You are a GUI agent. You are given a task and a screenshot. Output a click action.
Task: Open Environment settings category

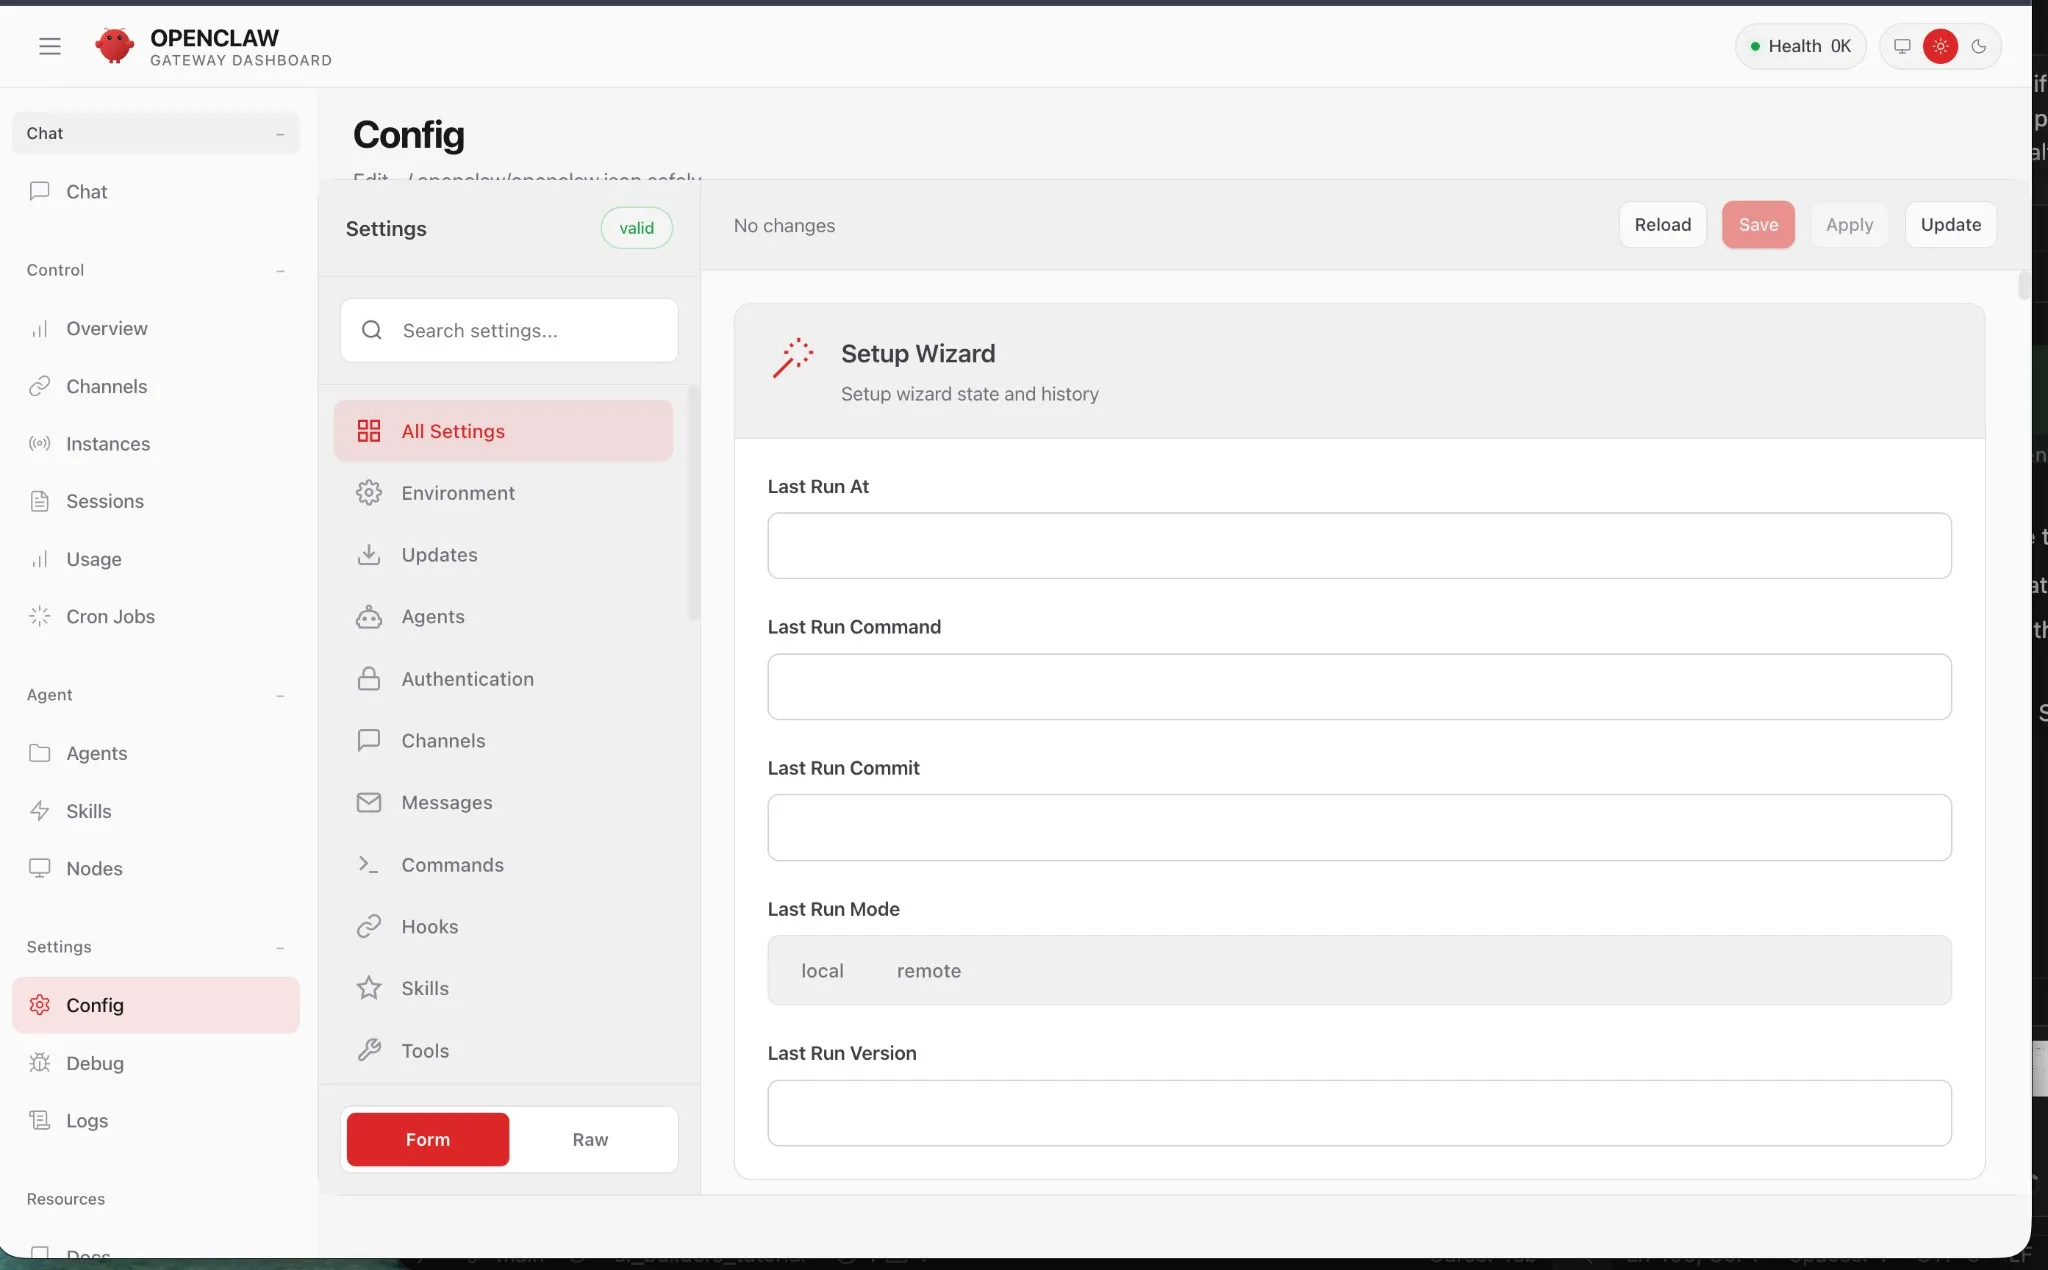tap(503, 493)
